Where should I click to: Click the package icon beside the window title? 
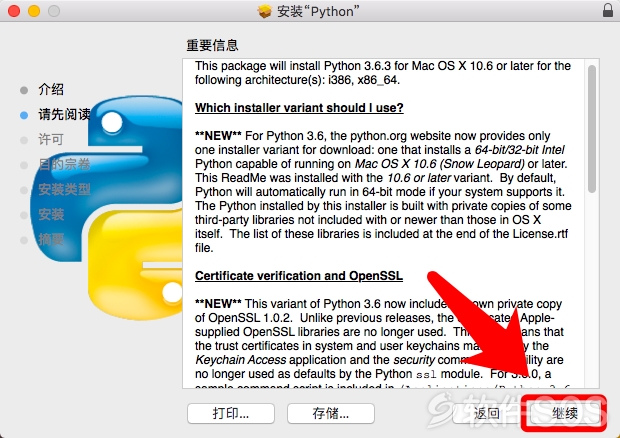pyautogui.click(x=265, y=11)
